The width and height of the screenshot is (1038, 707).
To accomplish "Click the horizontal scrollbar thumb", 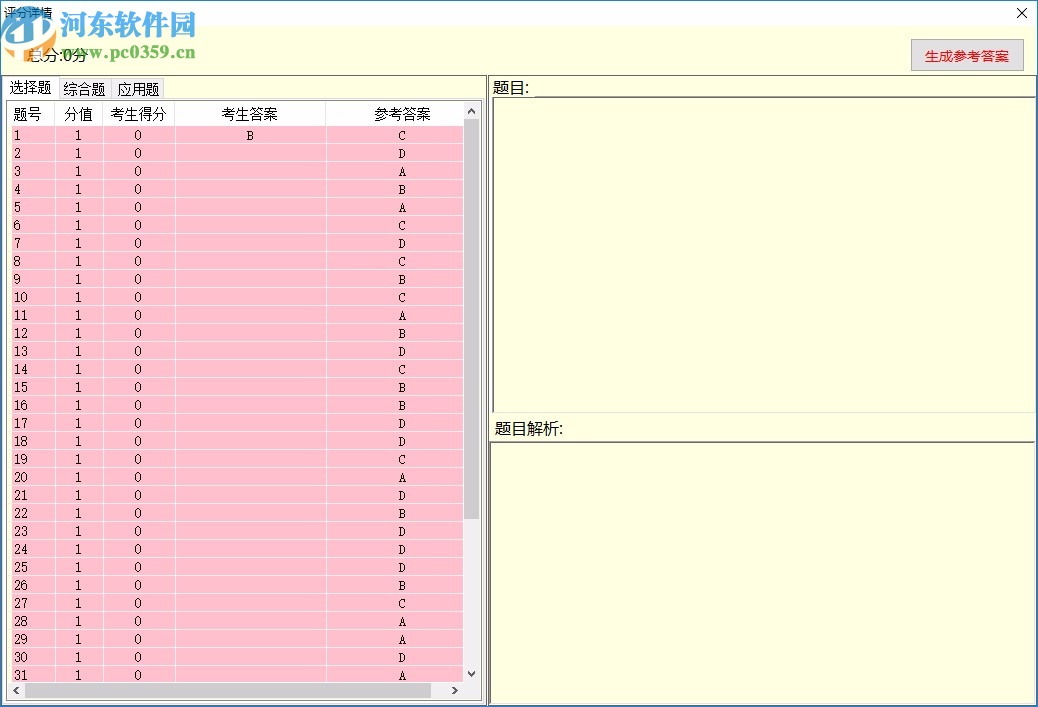I will (228, 690).
